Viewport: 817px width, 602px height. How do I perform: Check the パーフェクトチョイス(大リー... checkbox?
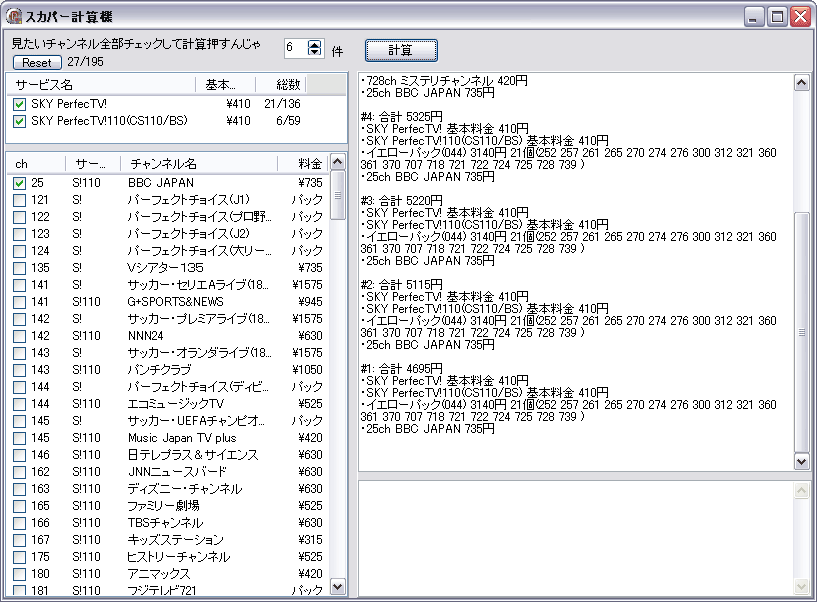point(19,251)
